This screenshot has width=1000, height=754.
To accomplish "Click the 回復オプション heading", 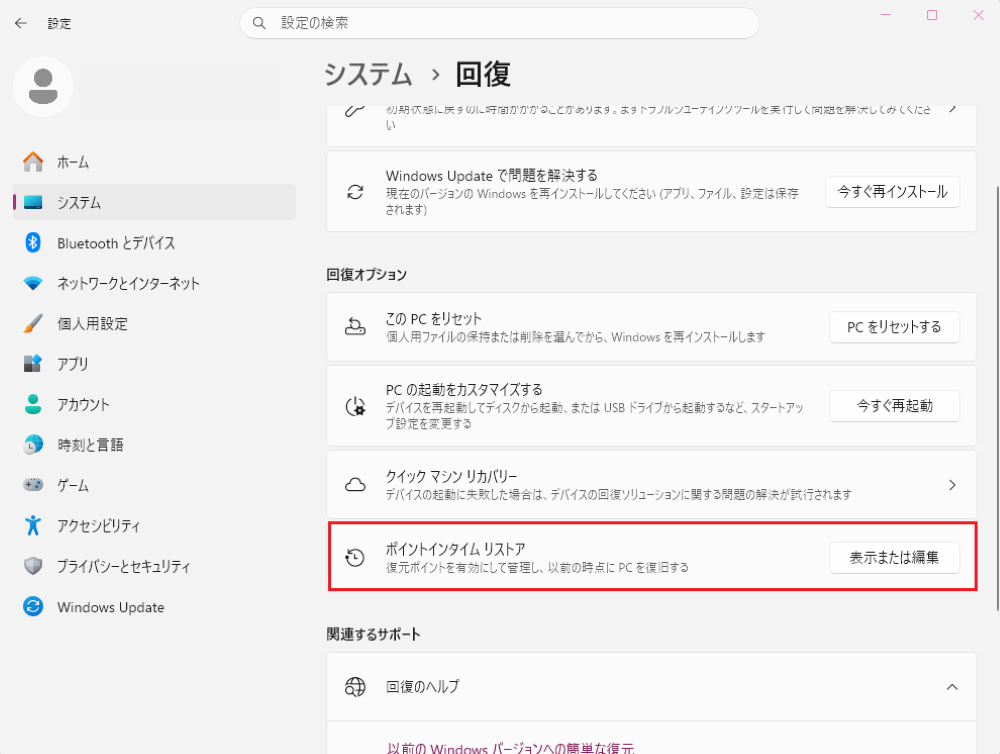I will click(x=367, y=274).
